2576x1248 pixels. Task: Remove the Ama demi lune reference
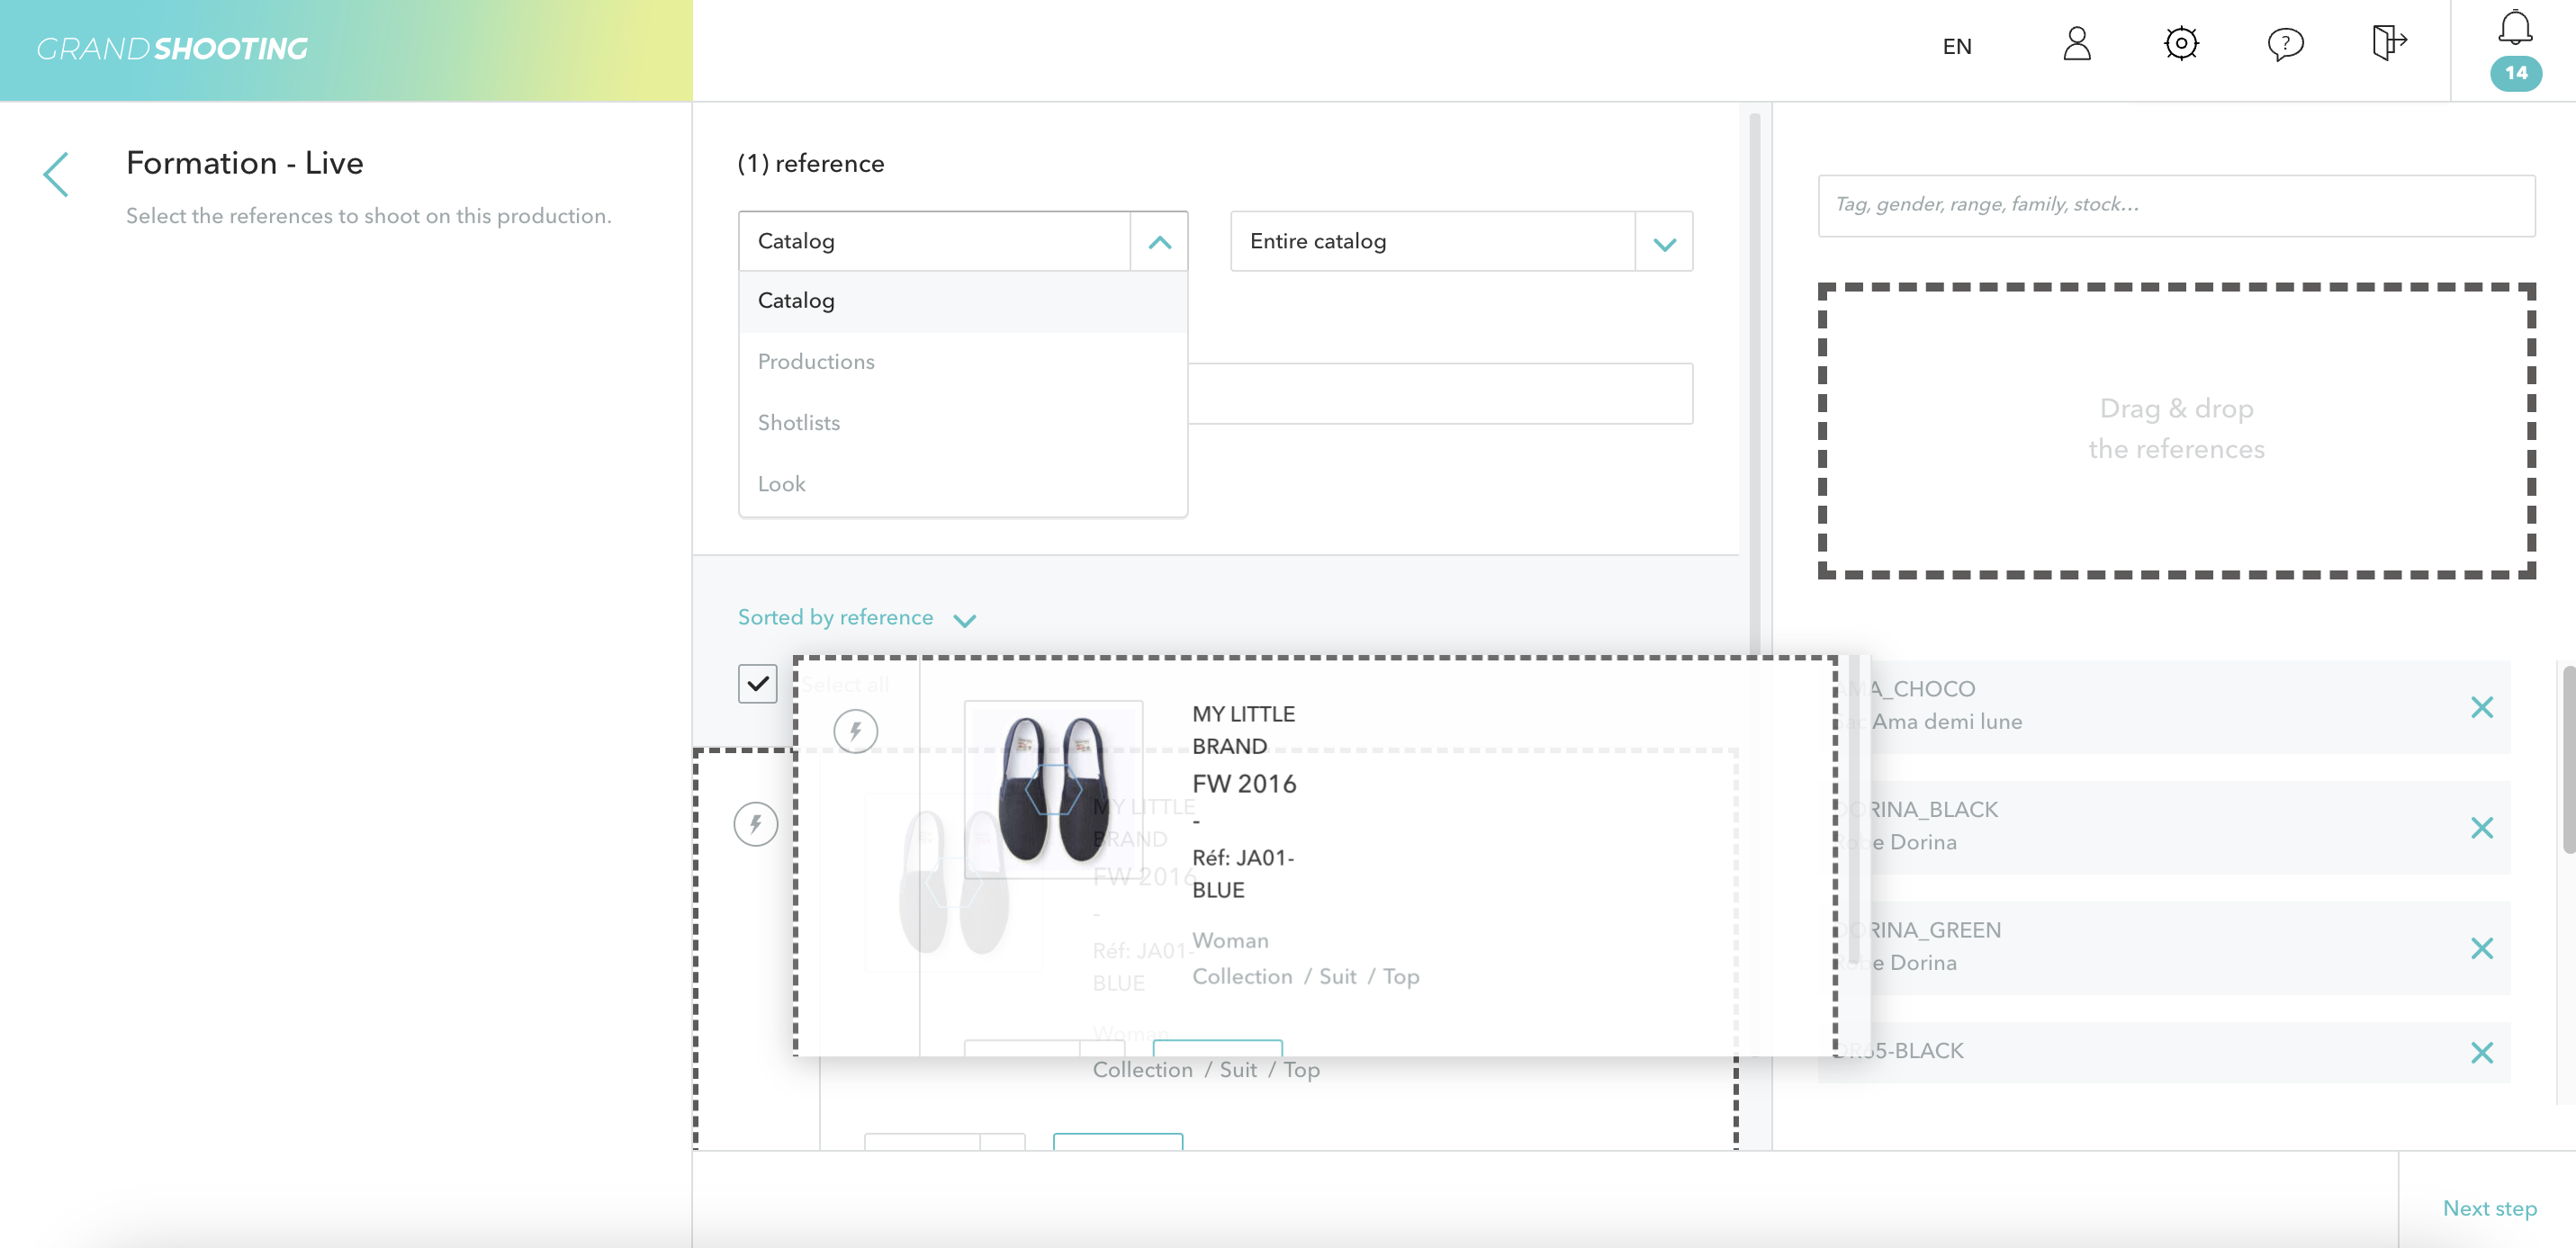pyautogui.click(x=2481, y=707)
